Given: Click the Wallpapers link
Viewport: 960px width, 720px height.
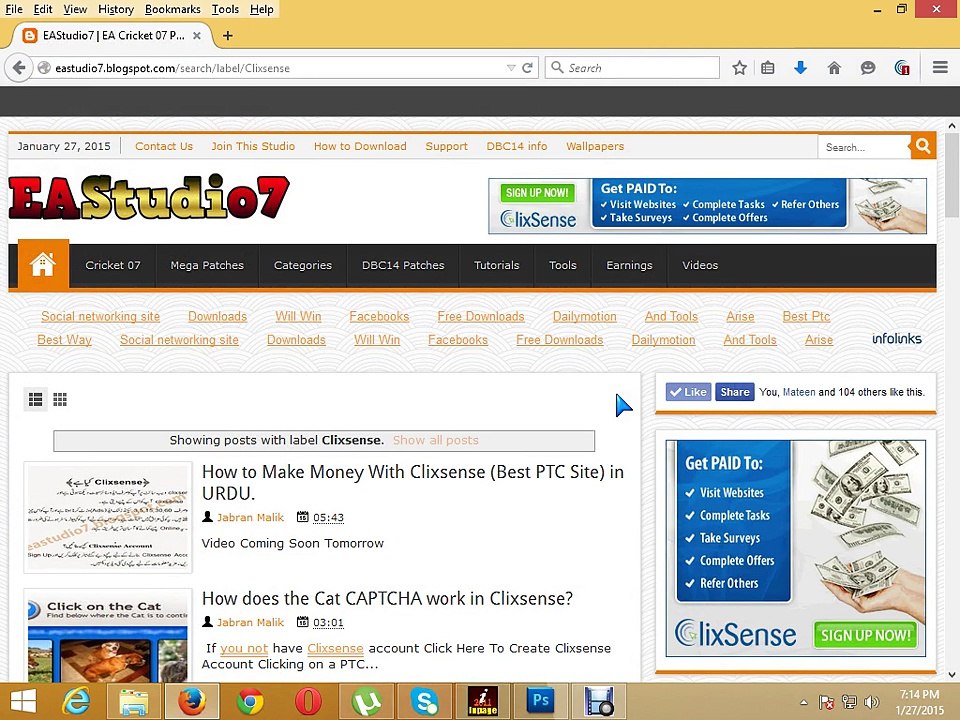Looking at the screenshot, I should (595, 146).
